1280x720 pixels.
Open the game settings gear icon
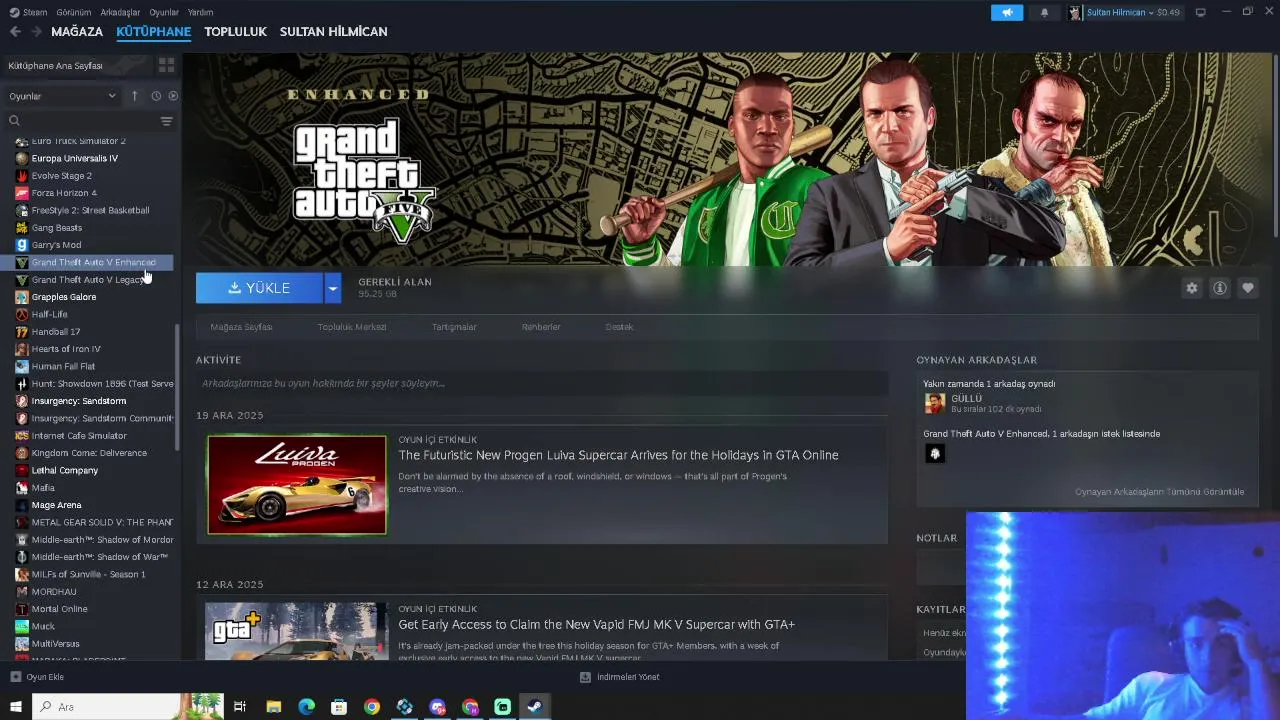[1191, 288]
